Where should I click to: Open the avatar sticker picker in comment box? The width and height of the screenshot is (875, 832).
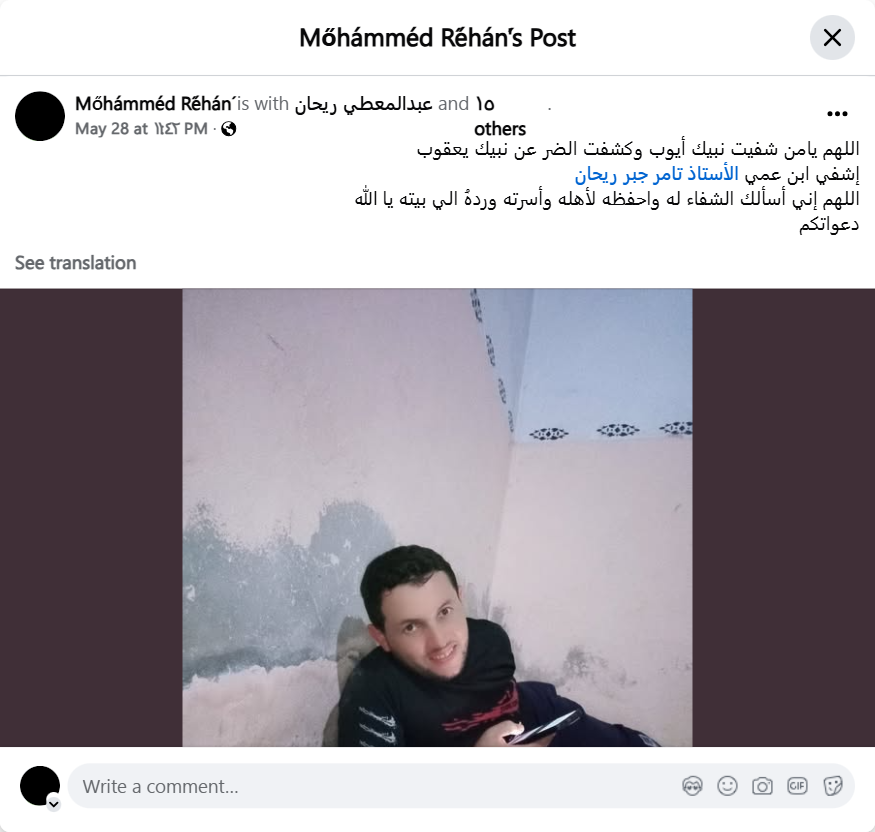coord(692,786)
